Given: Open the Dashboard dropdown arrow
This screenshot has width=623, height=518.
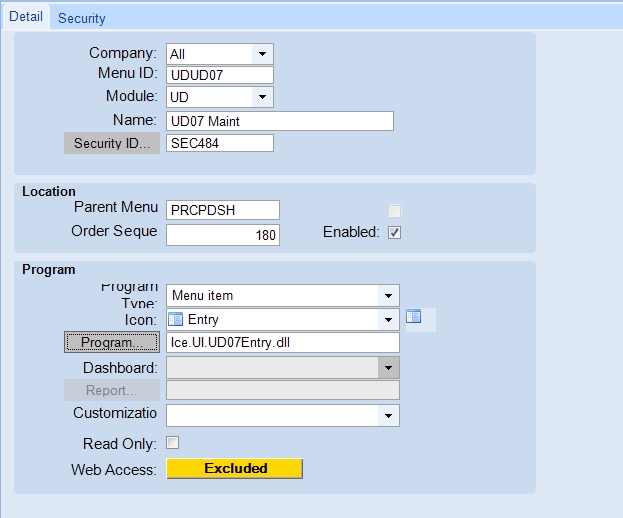Looking at the screenshot, I should [388, 367].
